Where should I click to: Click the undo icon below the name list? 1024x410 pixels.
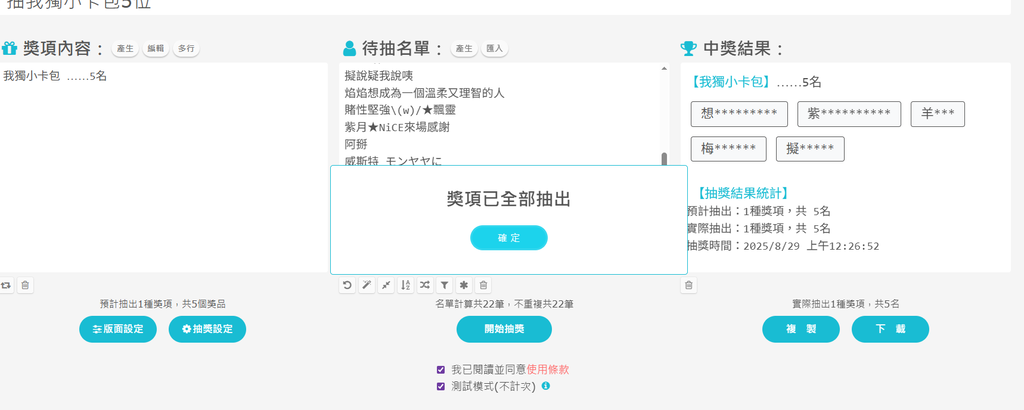pos(347,285)
